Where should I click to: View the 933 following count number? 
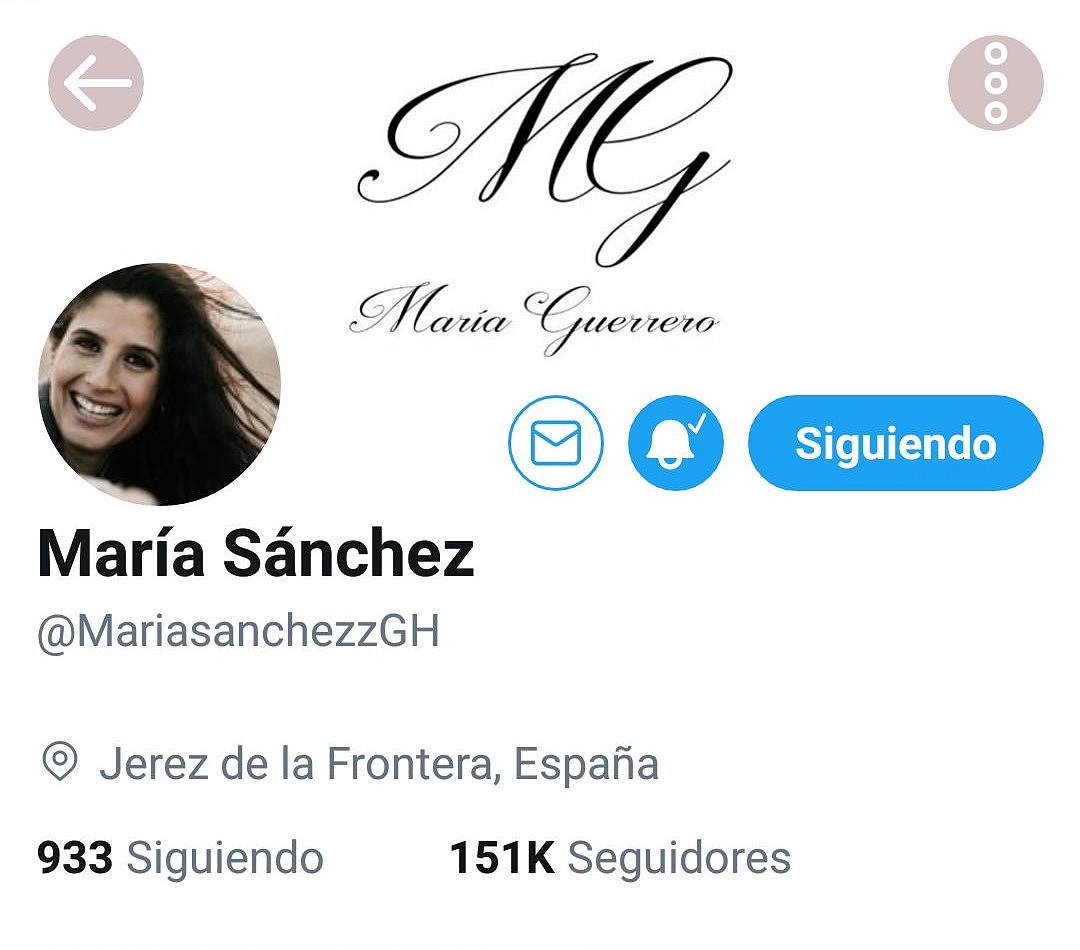coord(75,858)
